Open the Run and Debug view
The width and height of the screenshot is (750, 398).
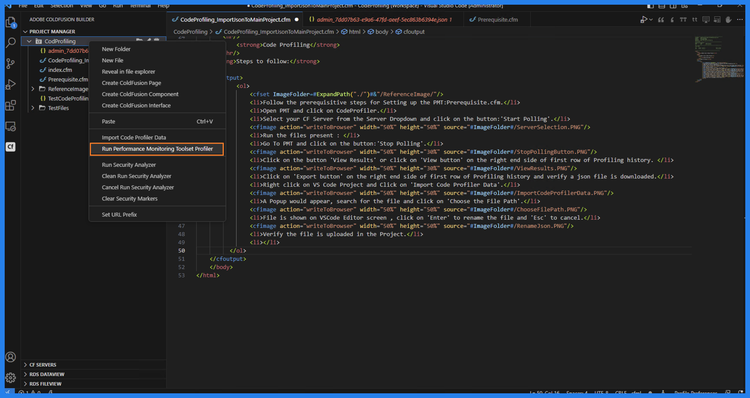click(11, 85)
